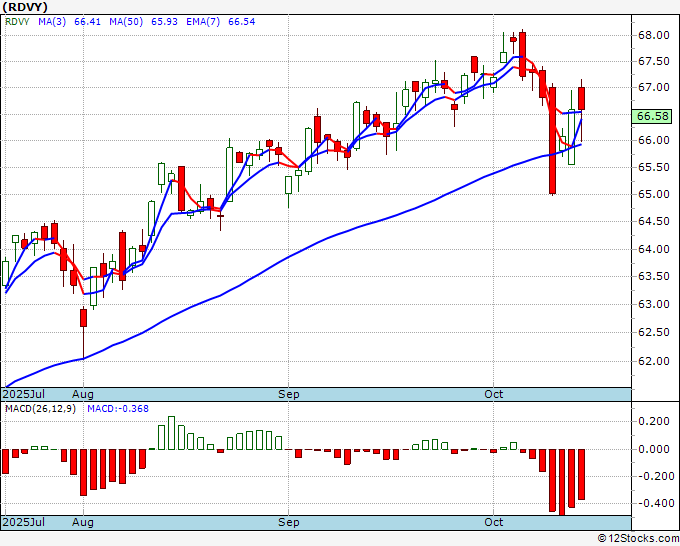Click the 68.00 price axis label

[x=654, y=36]
